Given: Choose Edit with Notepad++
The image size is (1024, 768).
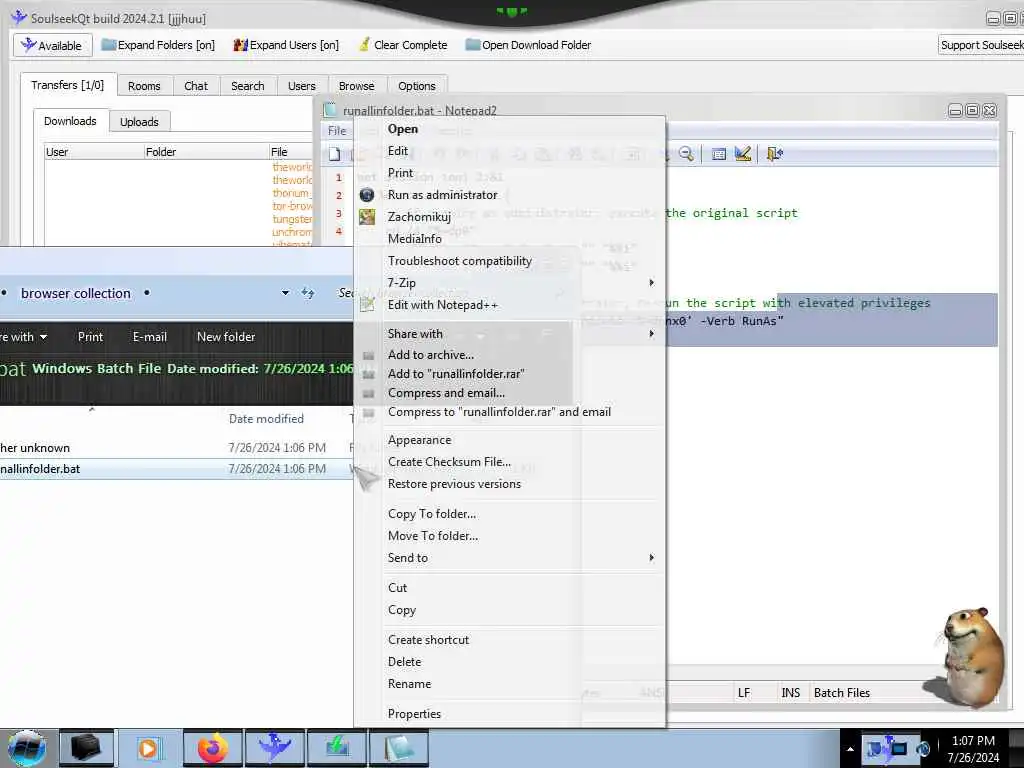Looking at the screenshot, I should (x=443, y=305).
